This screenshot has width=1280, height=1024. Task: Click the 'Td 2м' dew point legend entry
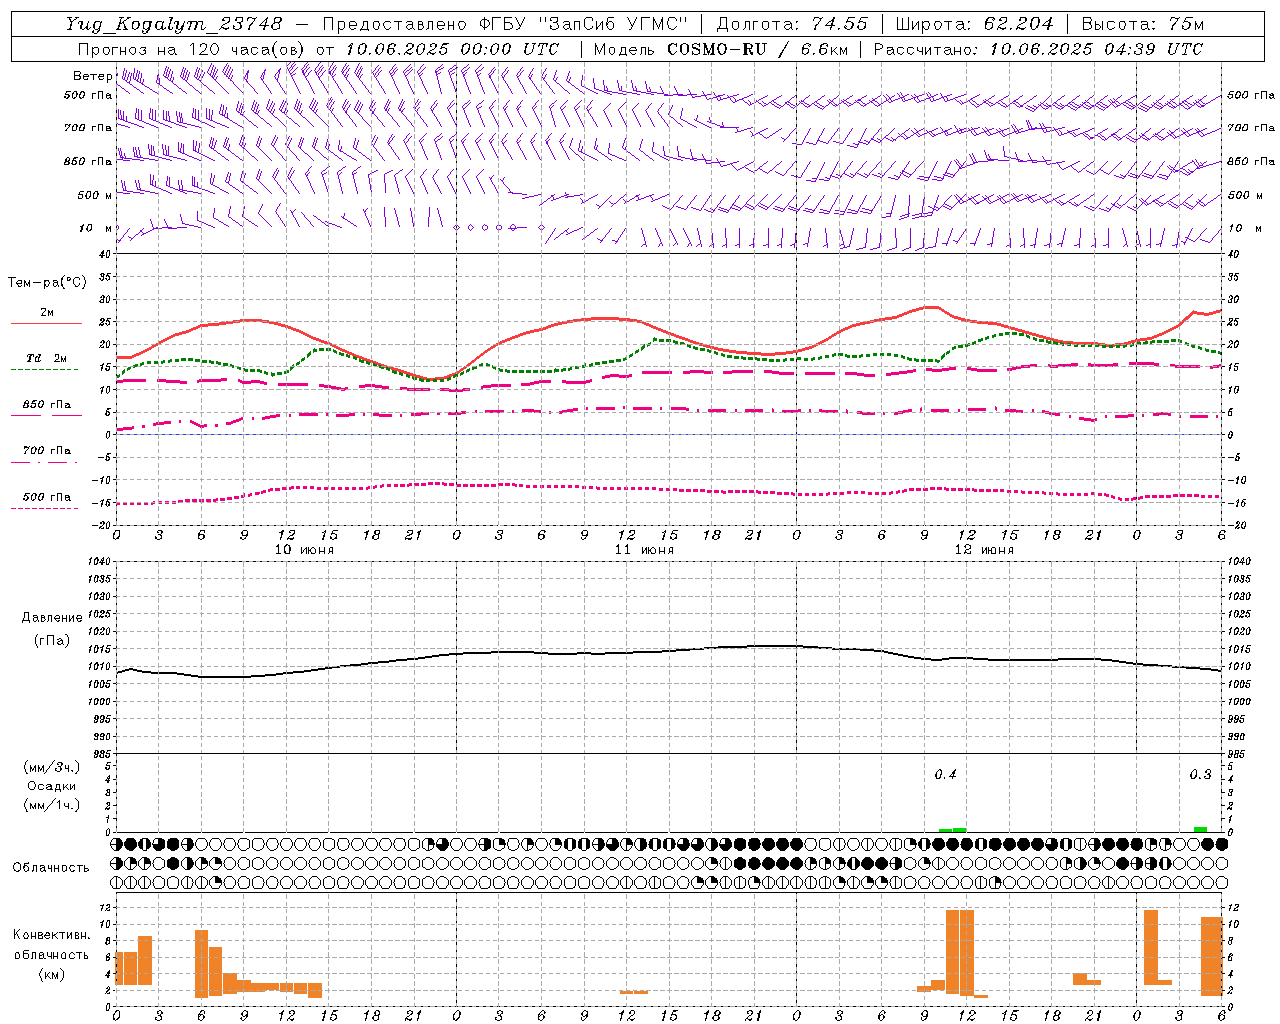46,358
